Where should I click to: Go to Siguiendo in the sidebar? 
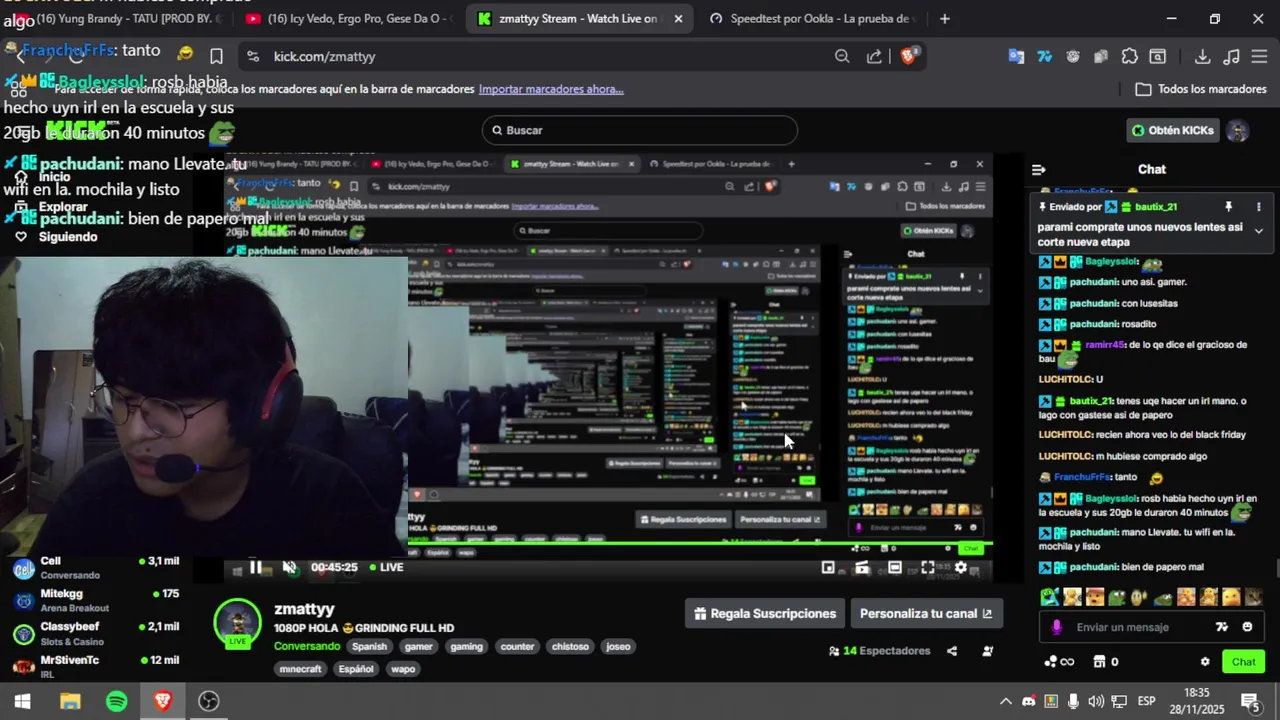[56, 237]
